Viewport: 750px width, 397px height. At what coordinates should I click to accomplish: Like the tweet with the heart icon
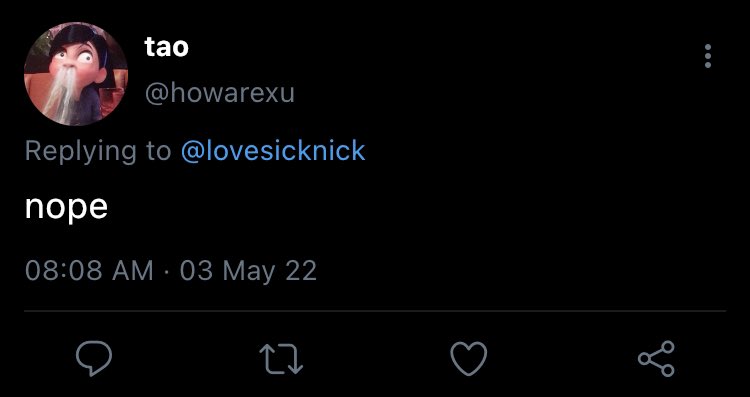click(469, 359)
